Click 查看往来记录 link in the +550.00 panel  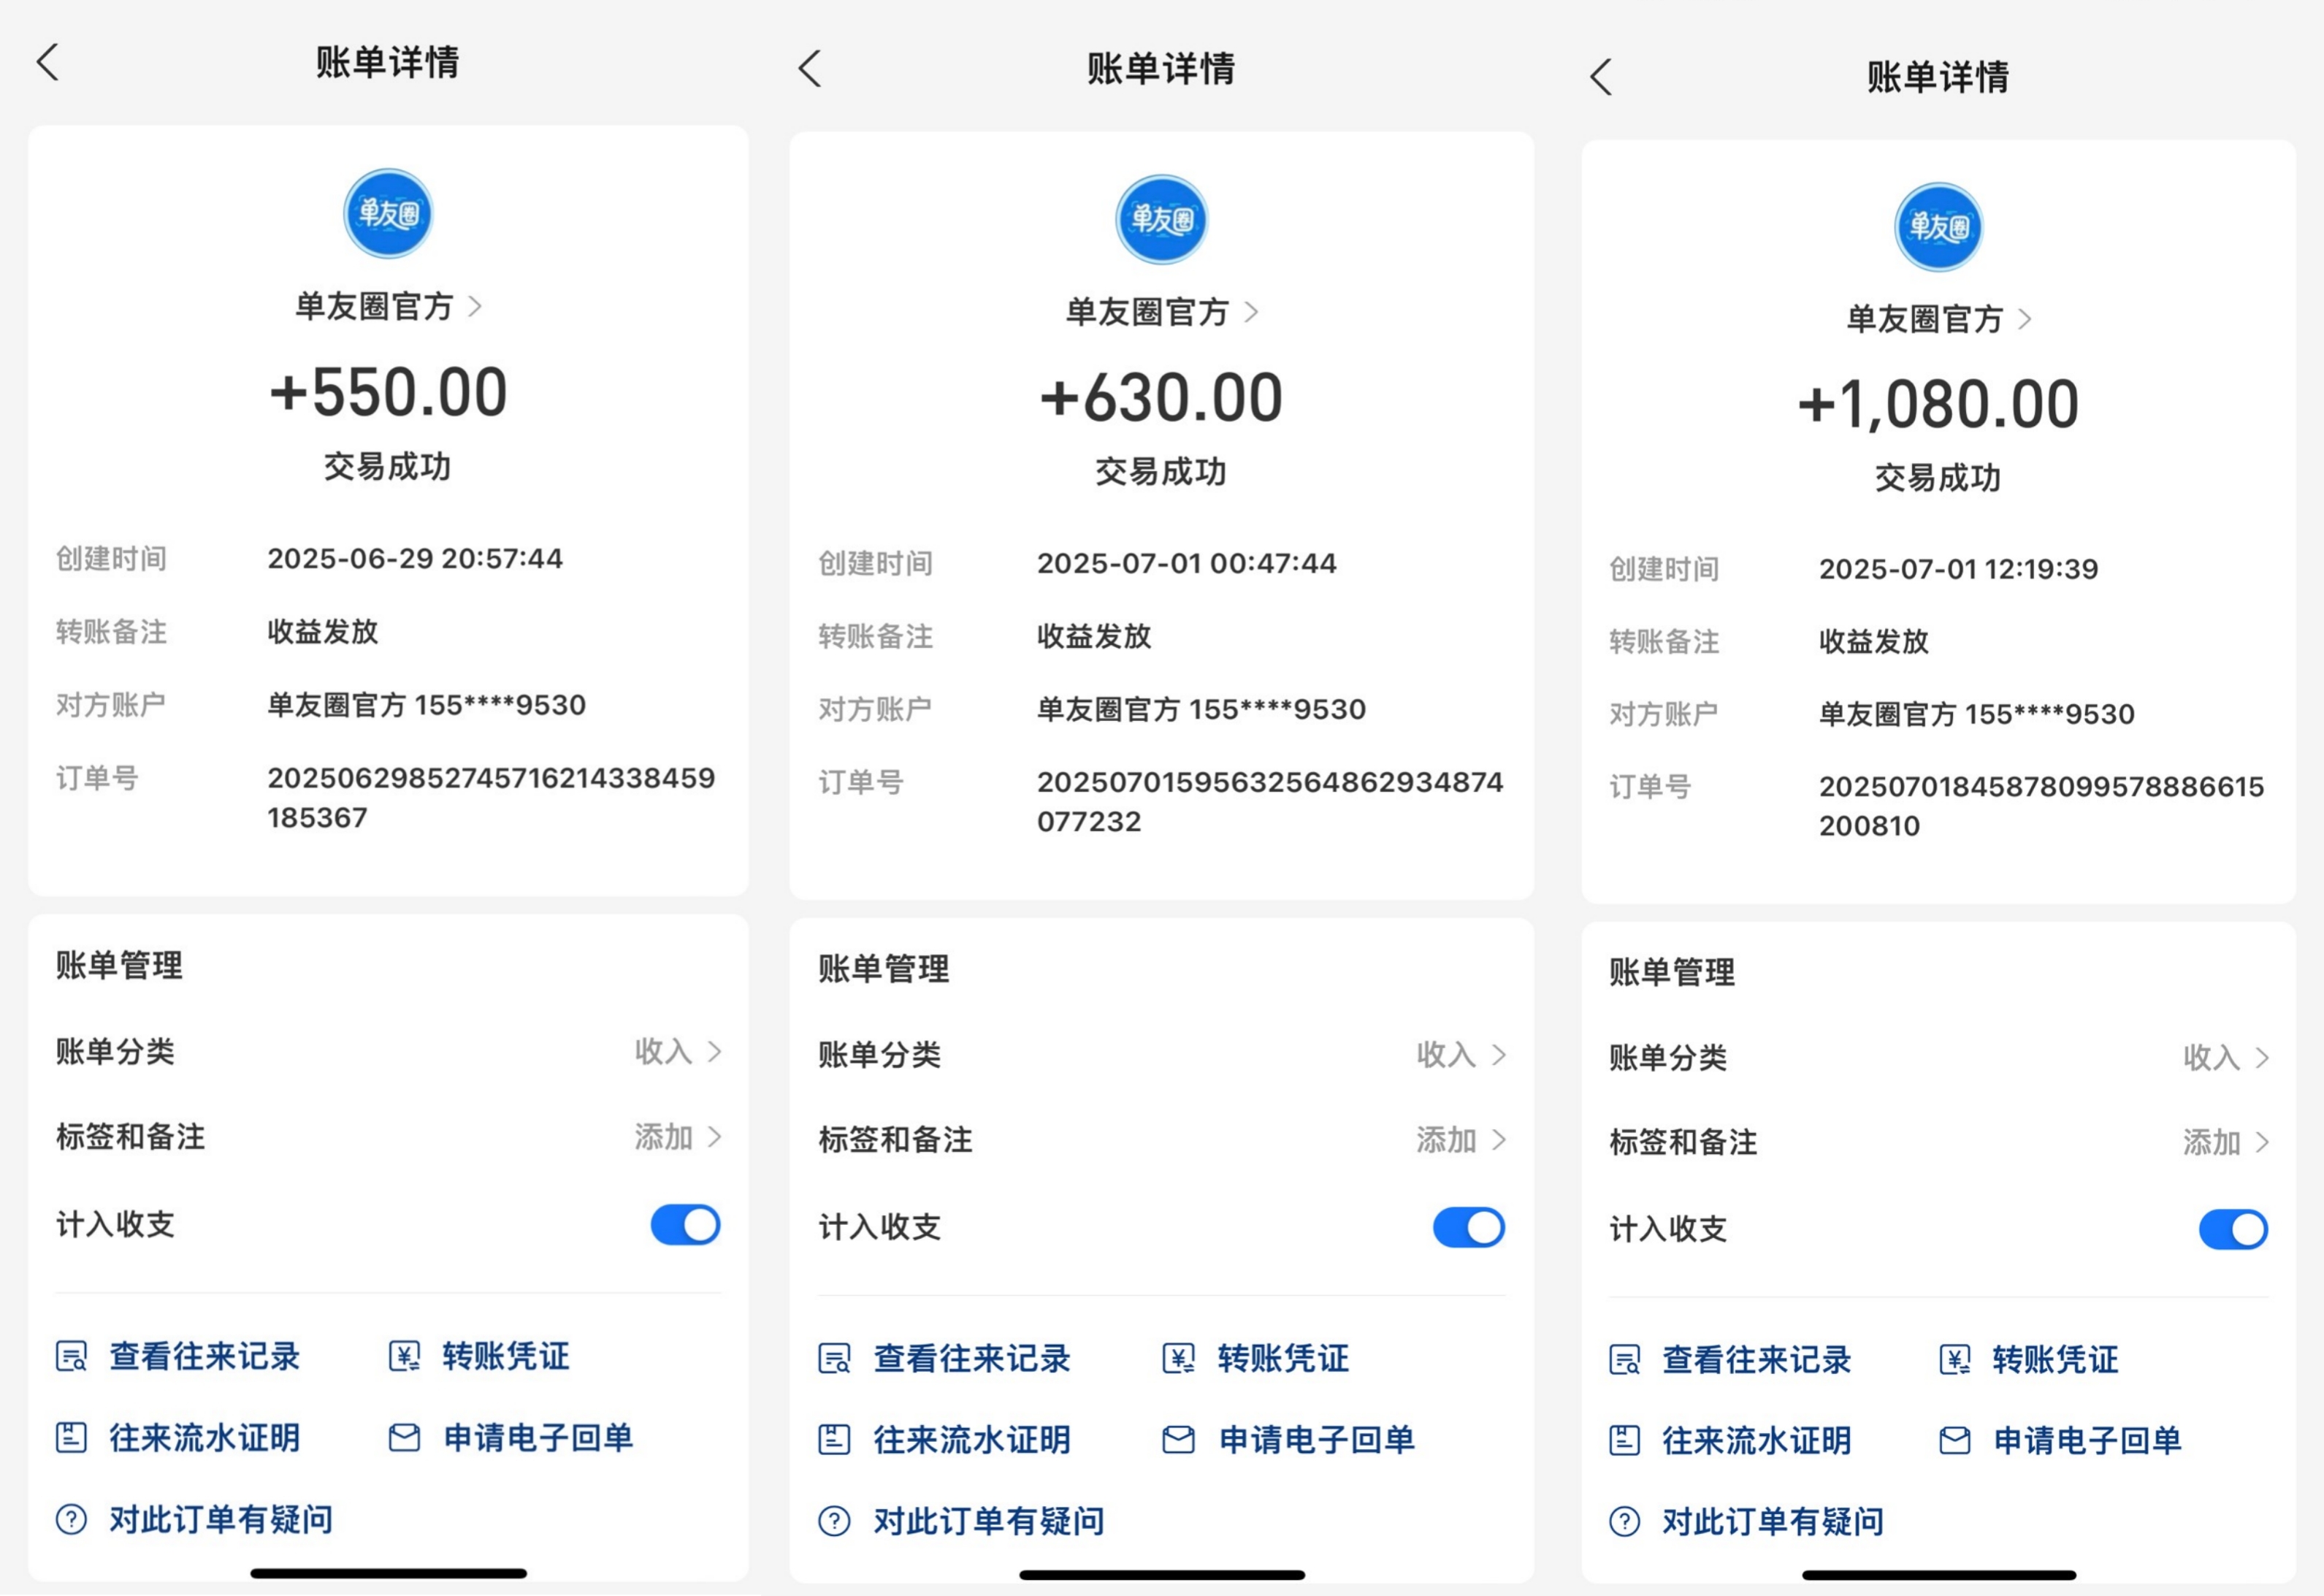(x=205, y=1357)
